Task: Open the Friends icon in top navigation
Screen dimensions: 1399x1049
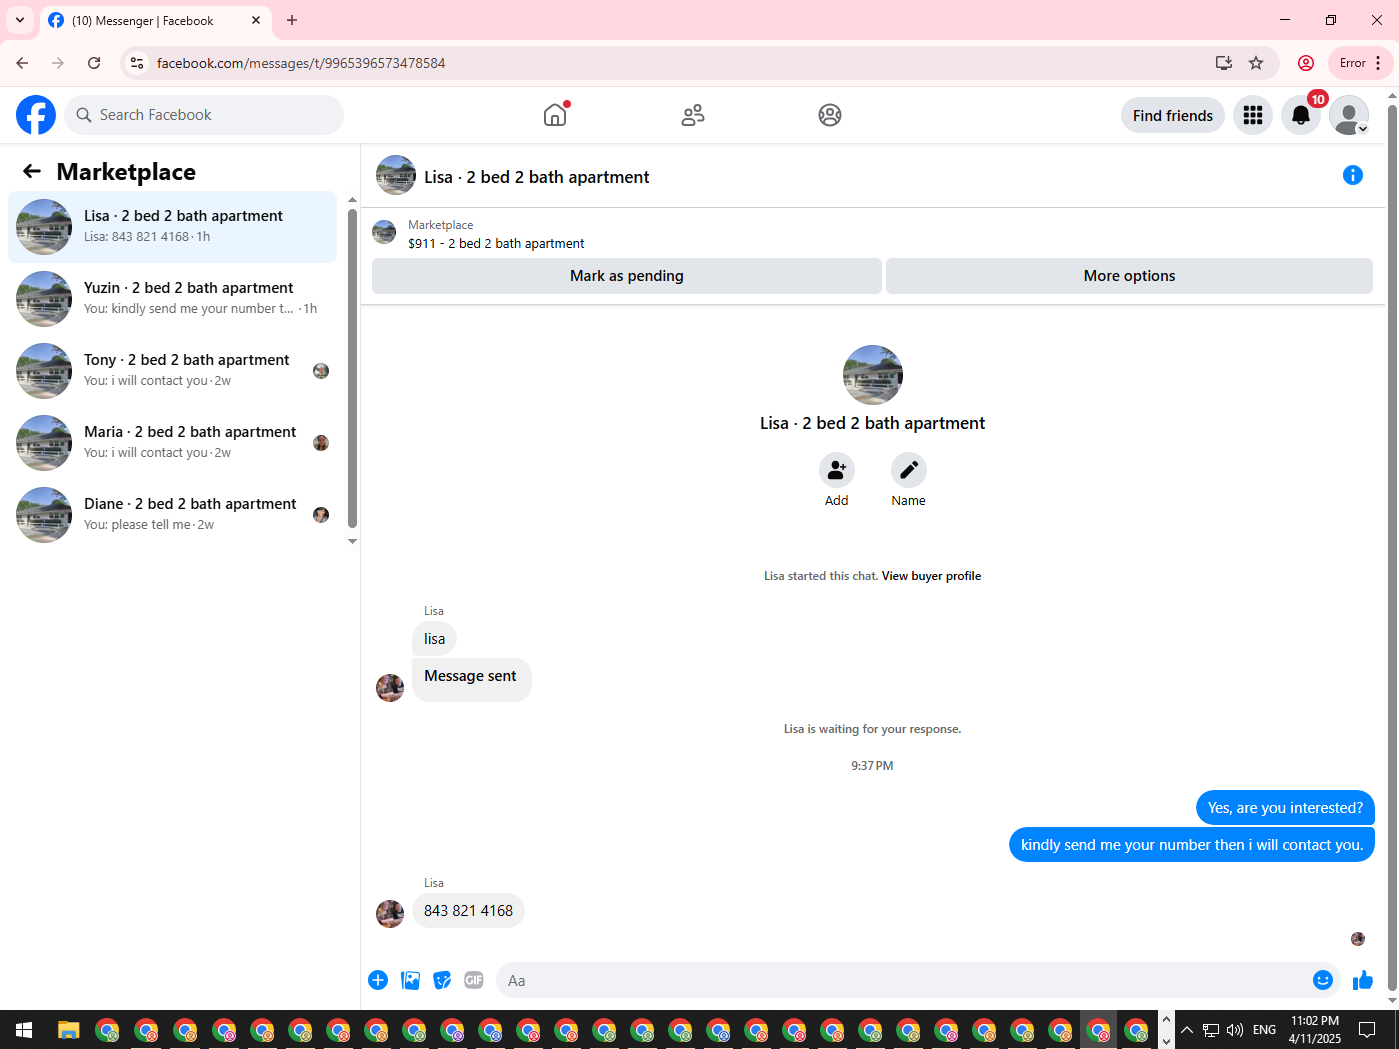Action: 693,115
